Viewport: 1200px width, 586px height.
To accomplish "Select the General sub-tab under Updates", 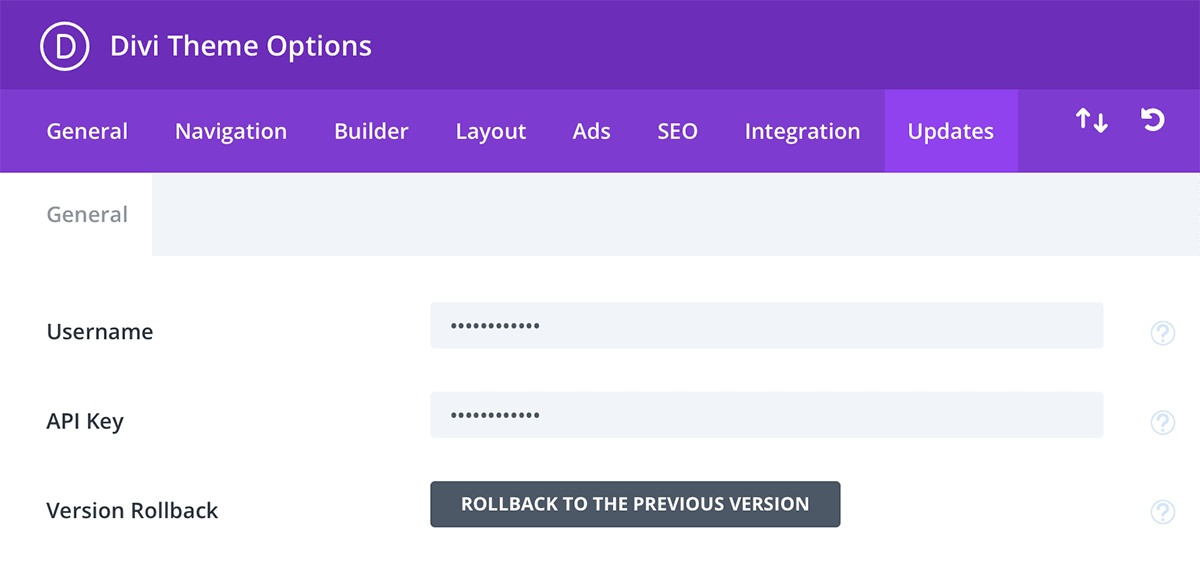I will (87, 214).
